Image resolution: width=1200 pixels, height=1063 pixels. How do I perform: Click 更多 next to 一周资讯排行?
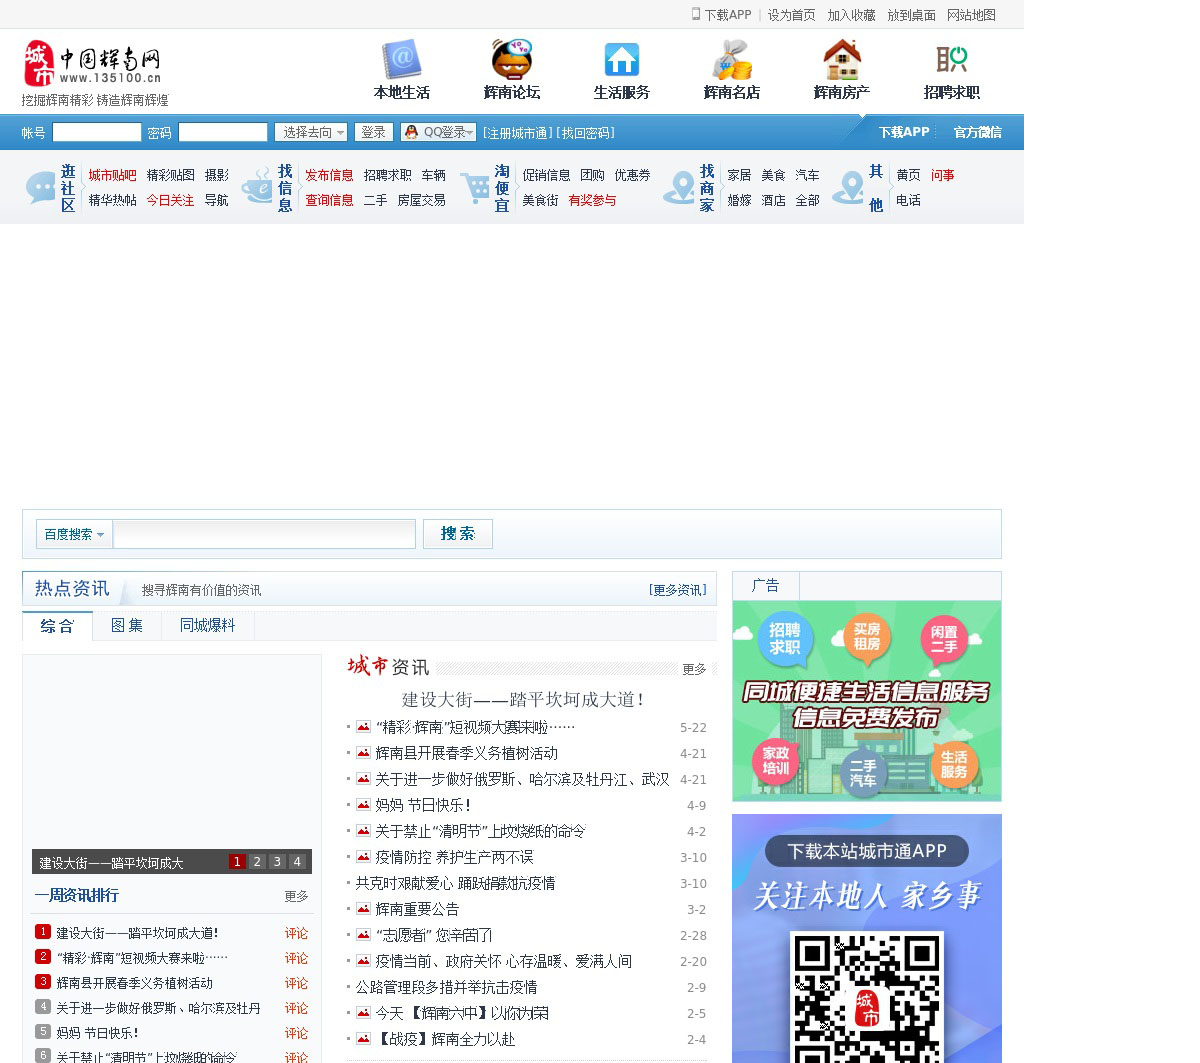296,896
